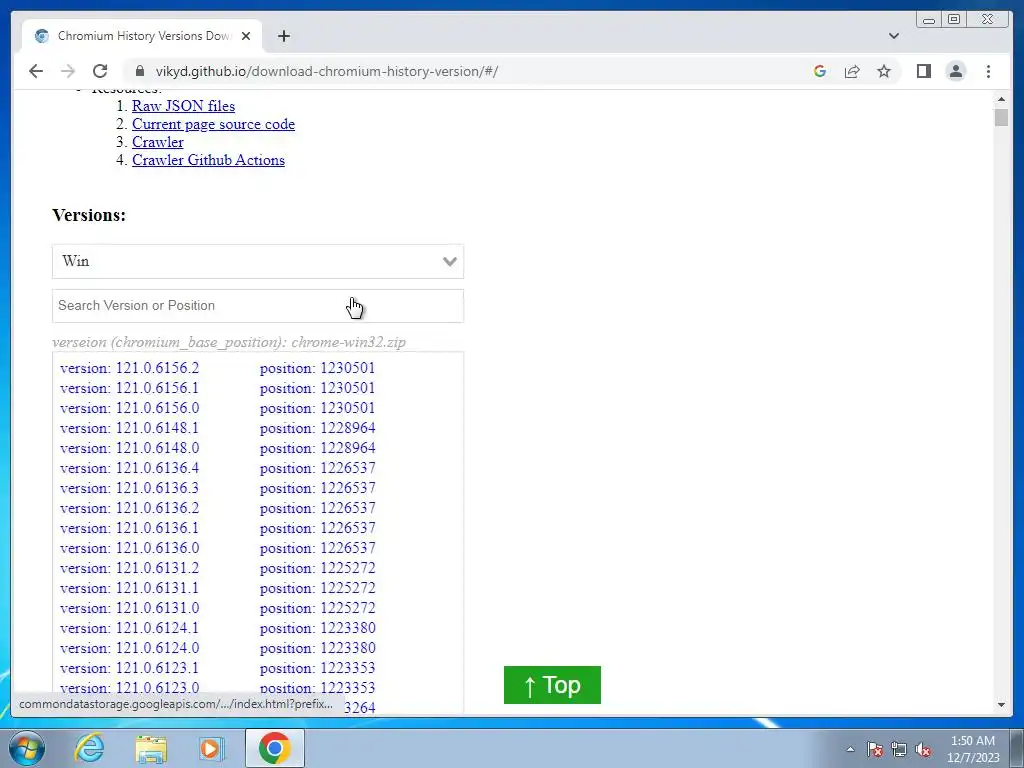
Task: Choose version 121.0.6136.4
Action: (129, 468)
